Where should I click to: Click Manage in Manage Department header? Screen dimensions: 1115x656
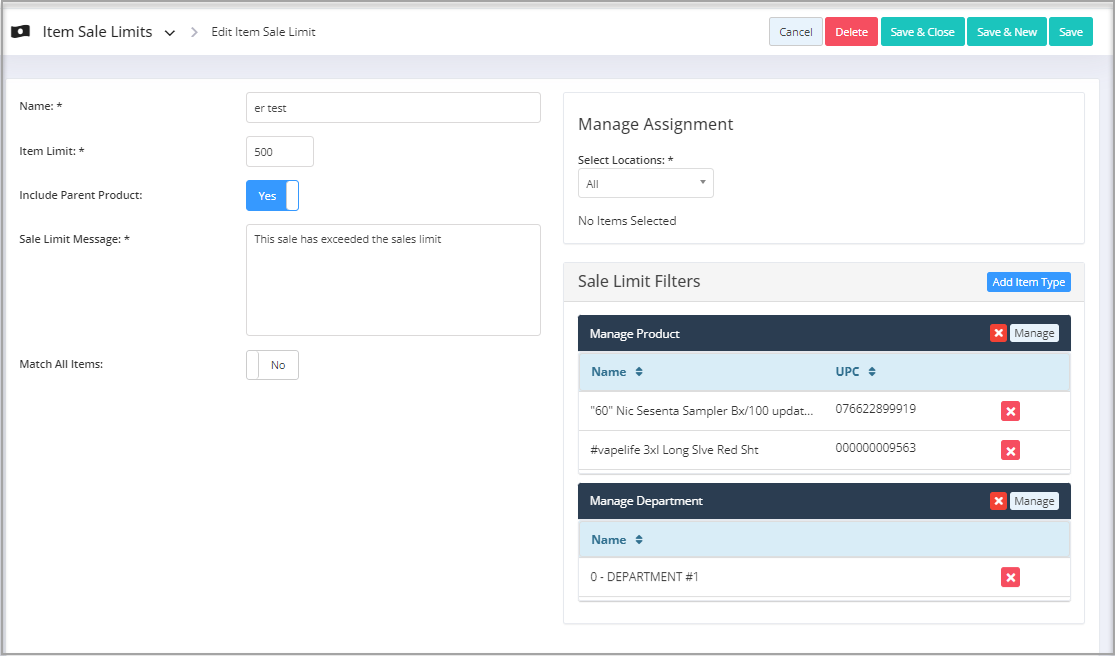[1034, 501]
